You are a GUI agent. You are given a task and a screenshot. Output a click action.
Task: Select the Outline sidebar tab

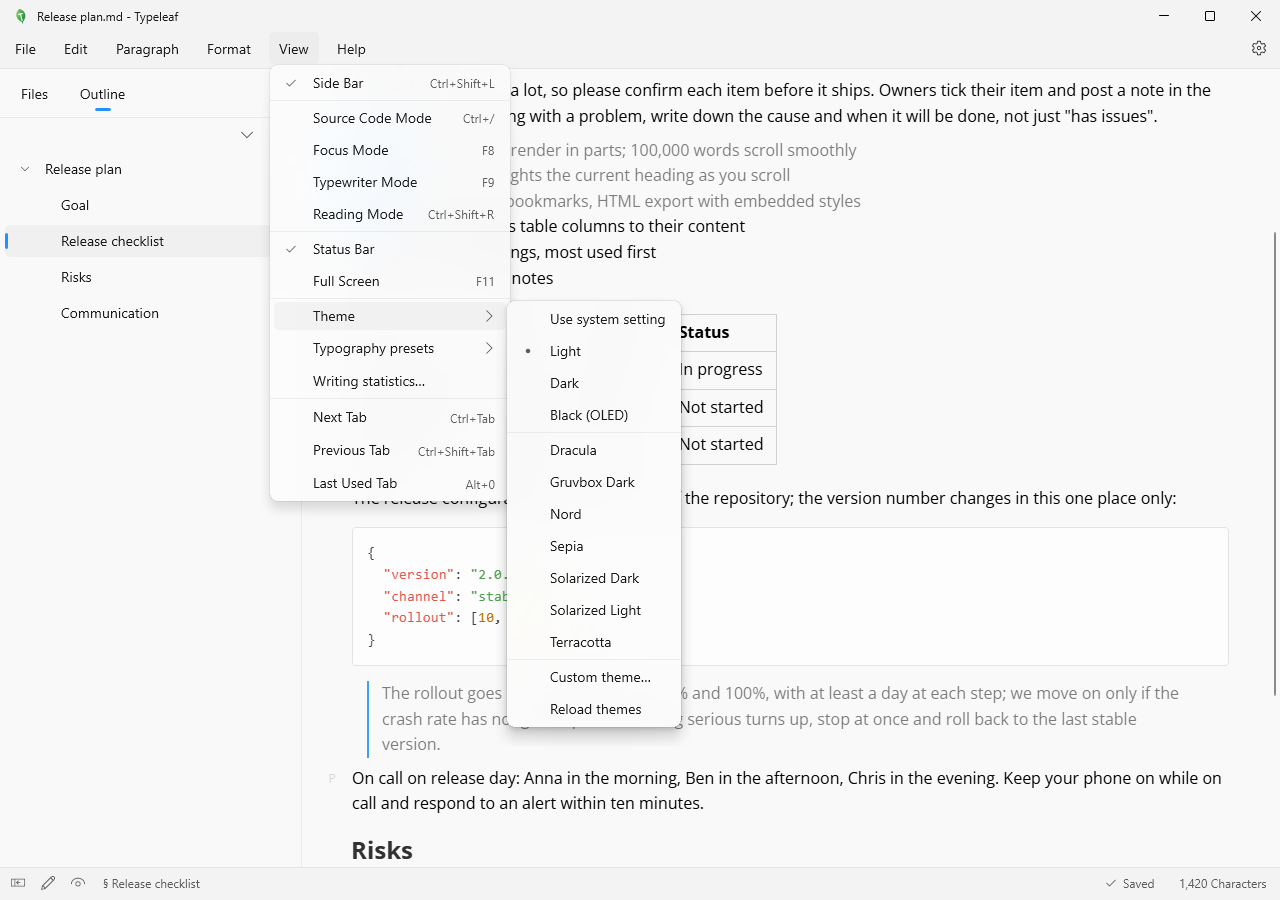point(103,94)
